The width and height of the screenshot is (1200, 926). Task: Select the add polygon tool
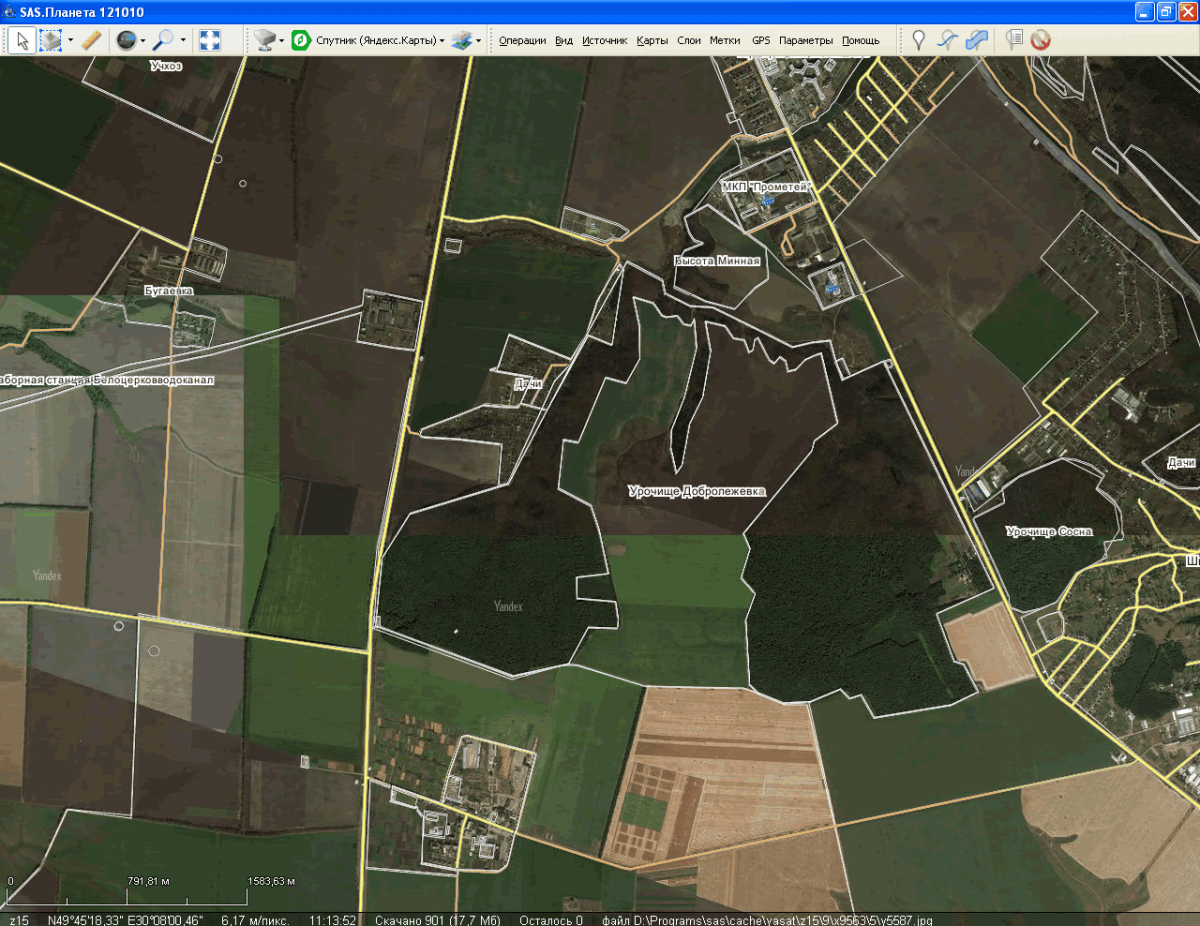coord(977,40)
